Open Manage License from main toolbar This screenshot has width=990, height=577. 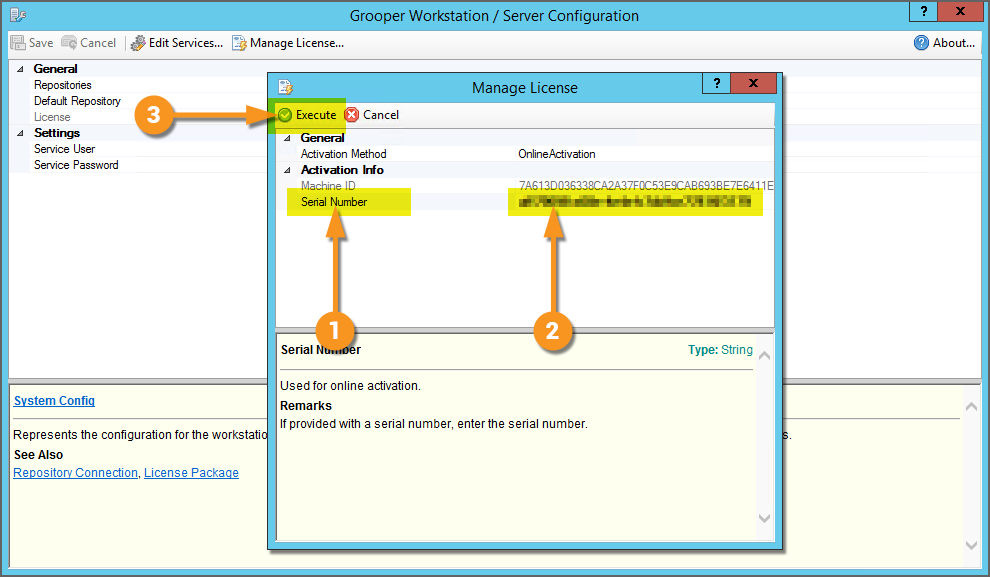point(288,43)
